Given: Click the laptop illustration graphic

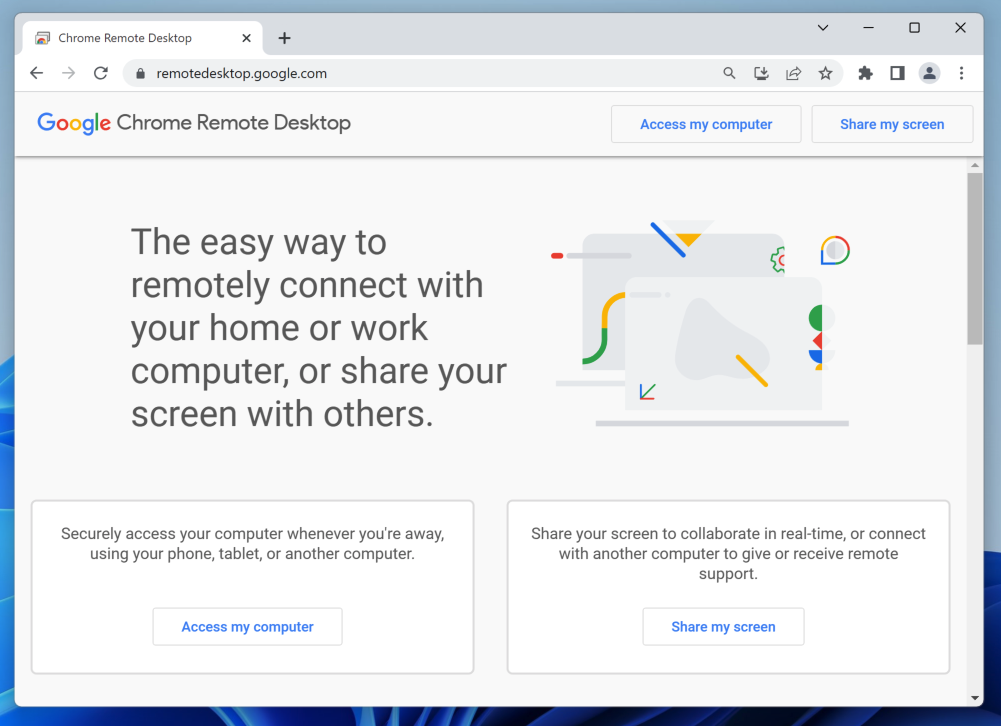Looking at the screenshot, I should point(702,323).
